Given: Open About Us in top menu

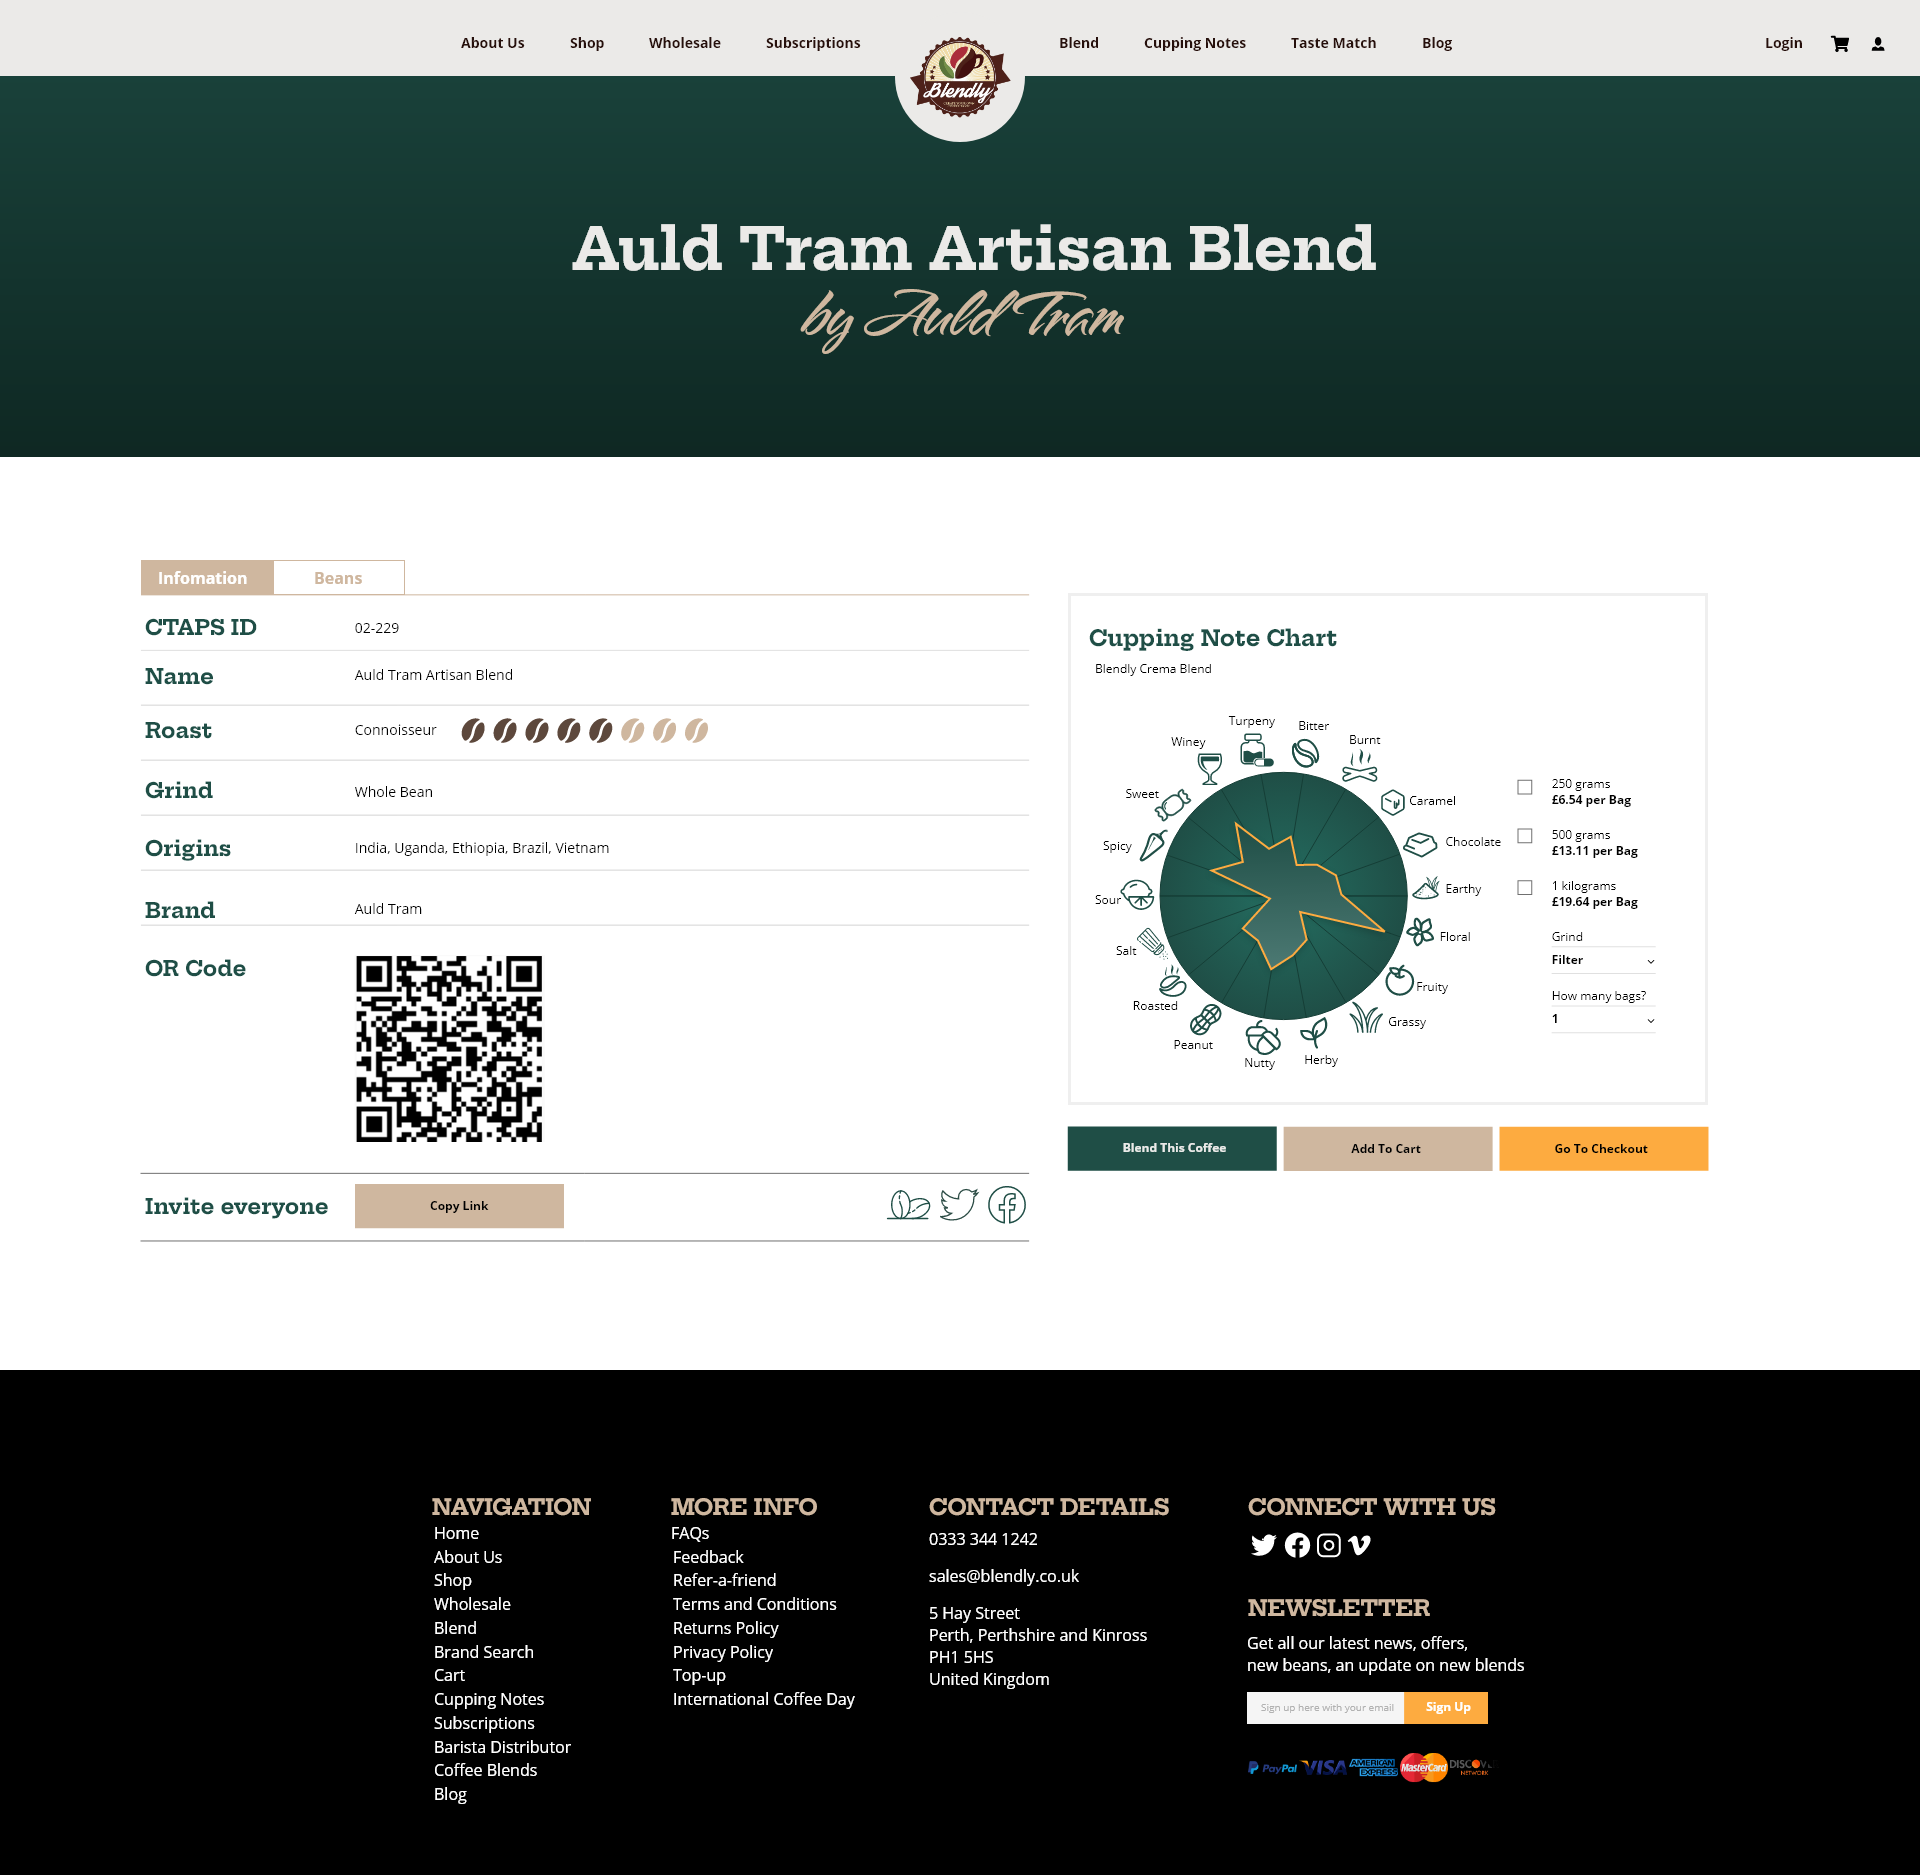Looking at the screenshot, I should pos(493,43).
